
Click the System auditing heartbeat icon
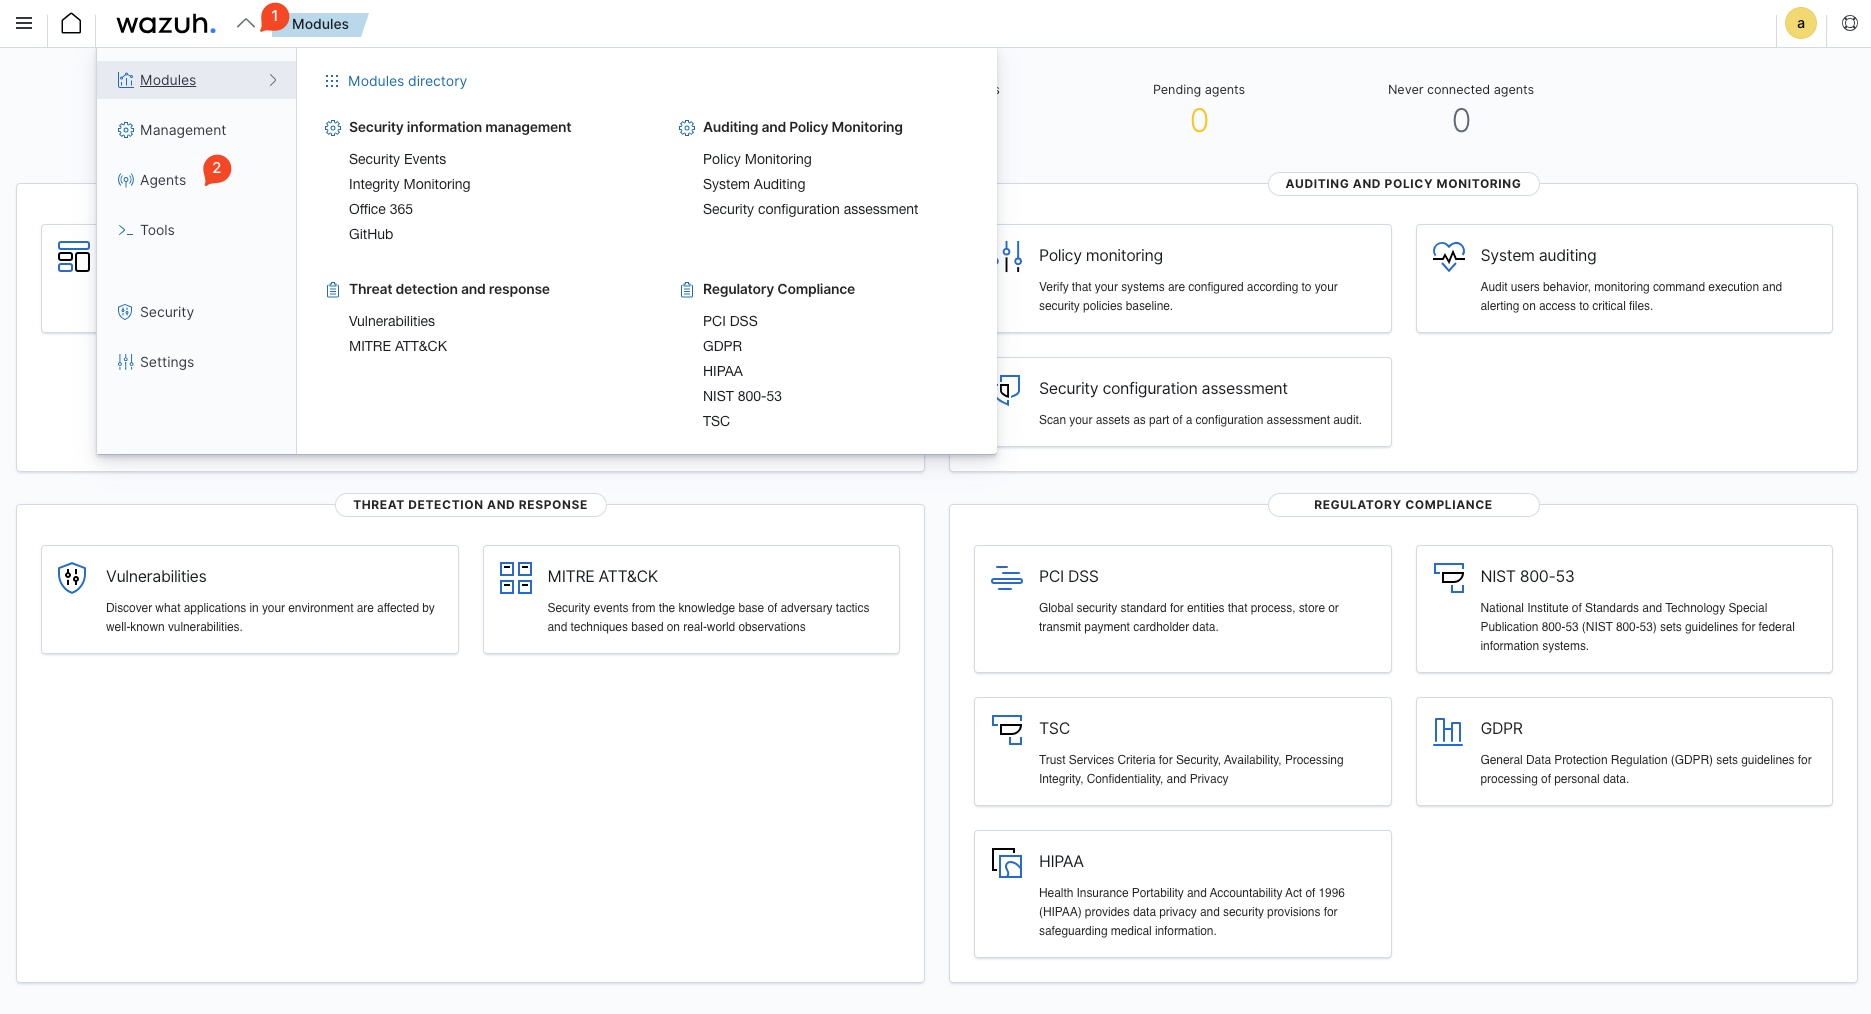click(1448, 257)
